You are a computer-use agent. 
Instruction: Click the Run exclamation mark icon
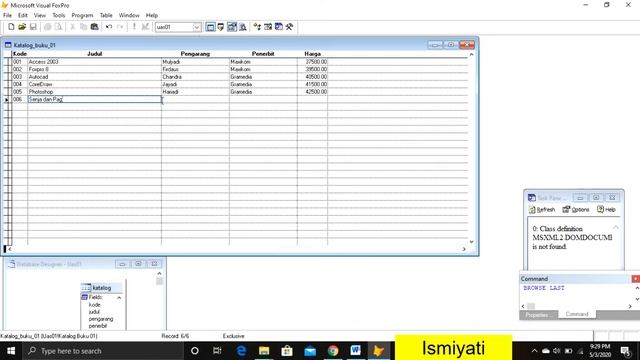(134, 27)
